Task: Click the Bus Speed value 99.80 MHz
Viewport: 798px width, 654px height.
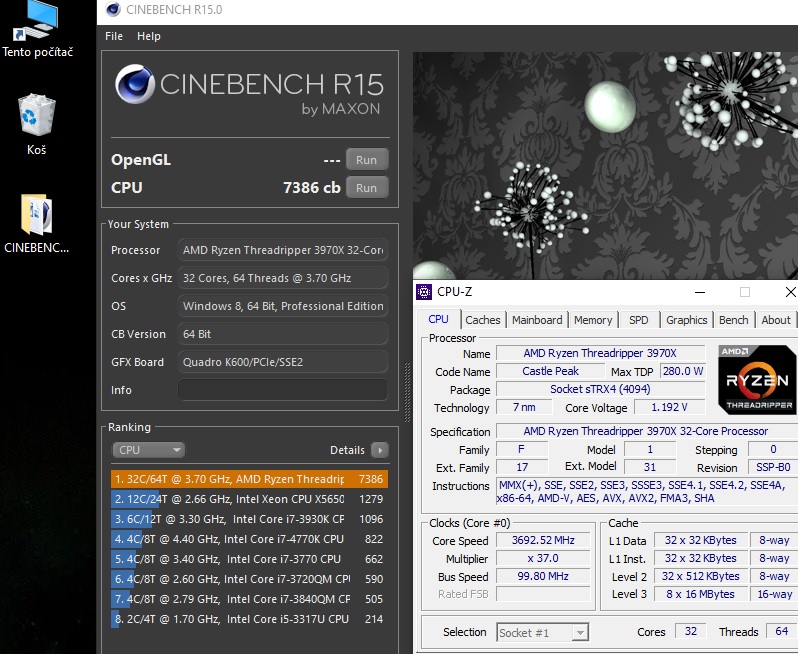Action: [x=543, y=576]
